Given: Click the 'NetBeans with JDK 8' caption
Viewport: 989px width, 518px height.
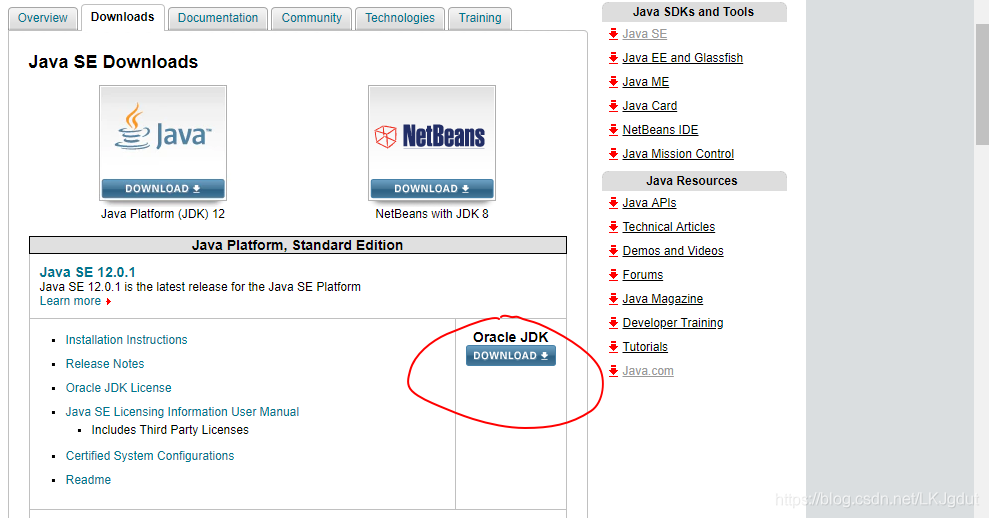Looking at the screenshot, I should point(432,214).
